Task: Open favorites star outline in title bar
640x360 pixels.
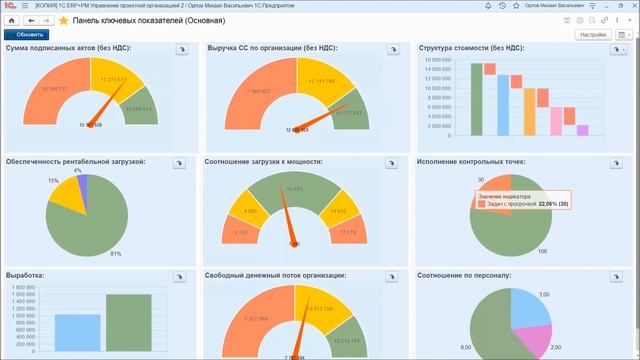Action: click(516, 6)
